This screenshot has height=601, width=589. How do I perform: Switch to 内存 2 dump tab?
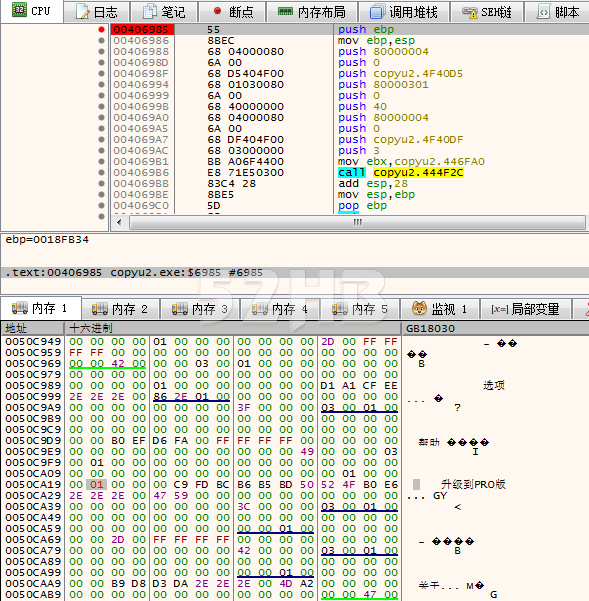tap(121, 309)
